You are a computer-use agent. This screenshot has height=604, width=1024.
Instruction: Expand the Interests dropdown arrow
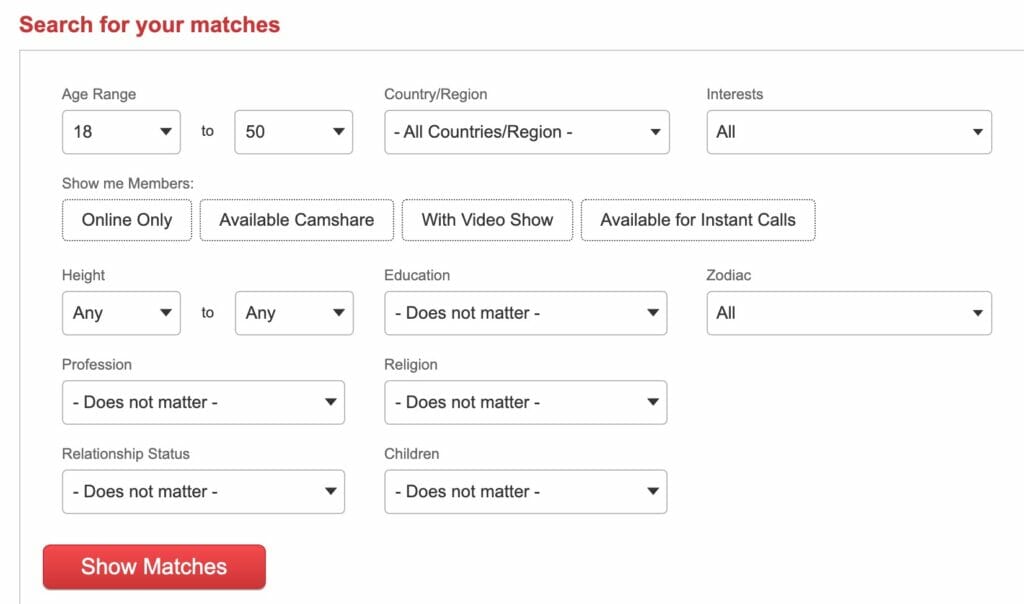pos(977,131)
